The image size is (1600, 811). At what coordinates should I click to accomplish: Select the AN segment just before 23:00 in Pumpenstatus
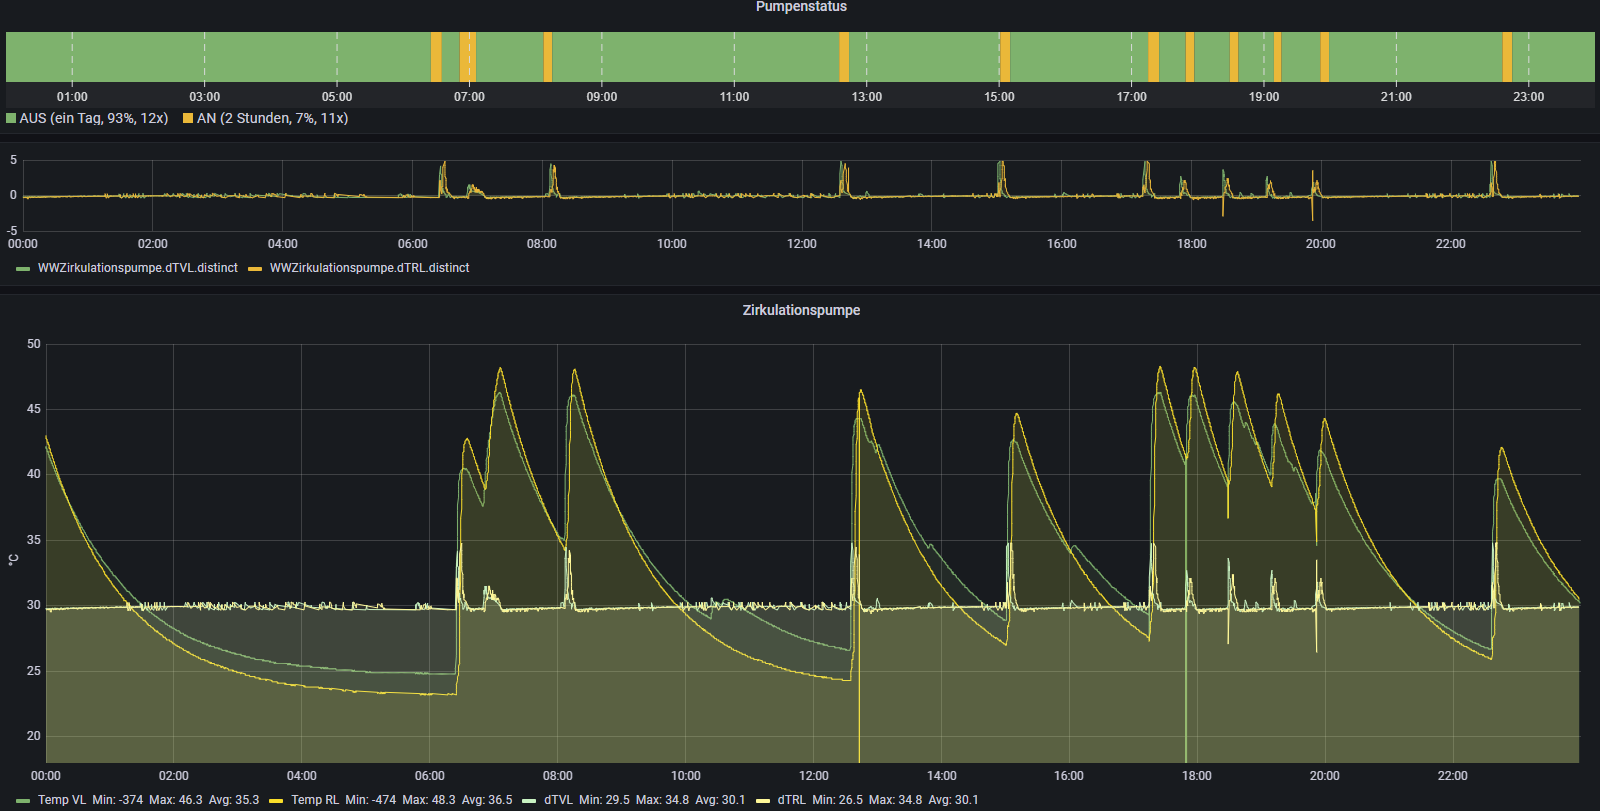pos(1507,56)
